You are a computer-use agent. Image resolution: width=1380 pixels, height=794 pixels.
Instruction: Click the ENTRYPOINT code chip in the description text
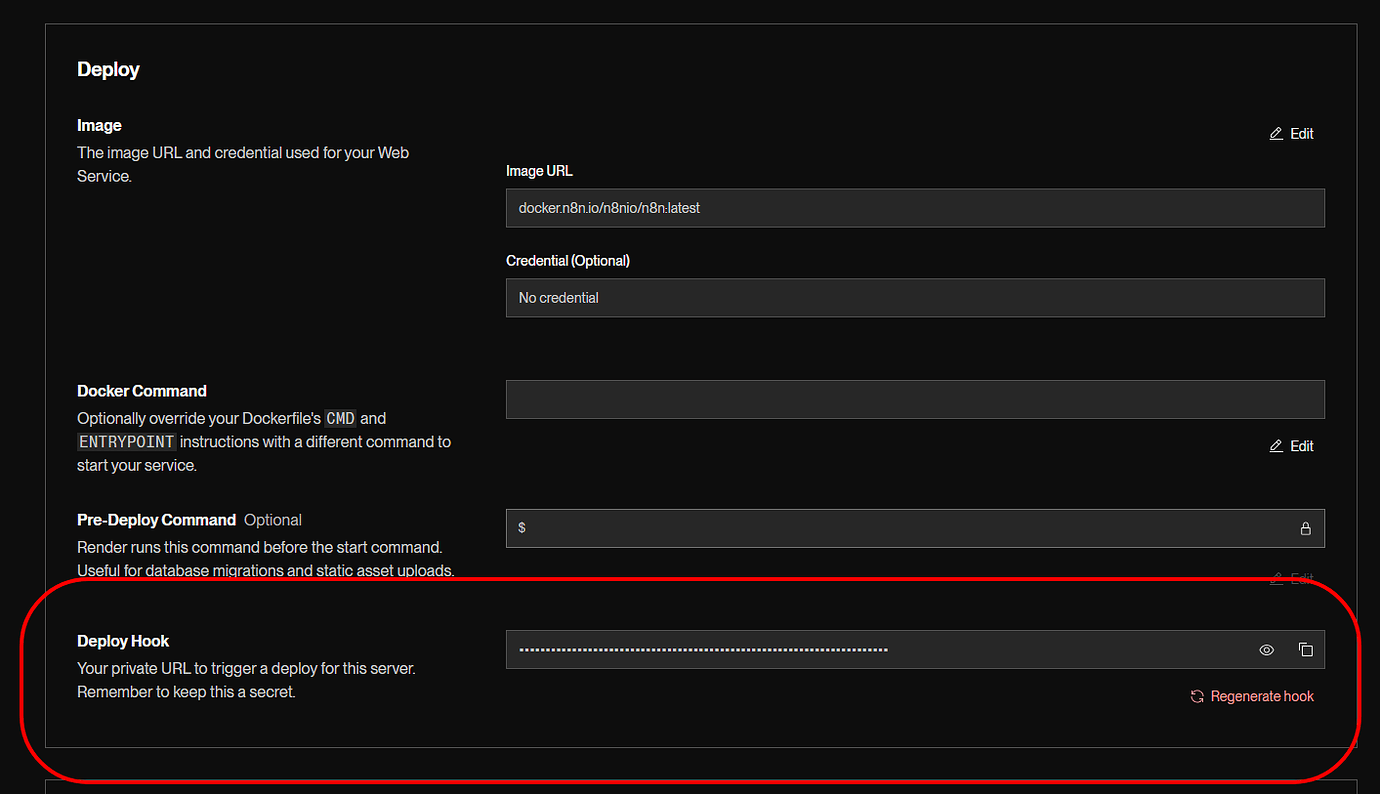126,441
